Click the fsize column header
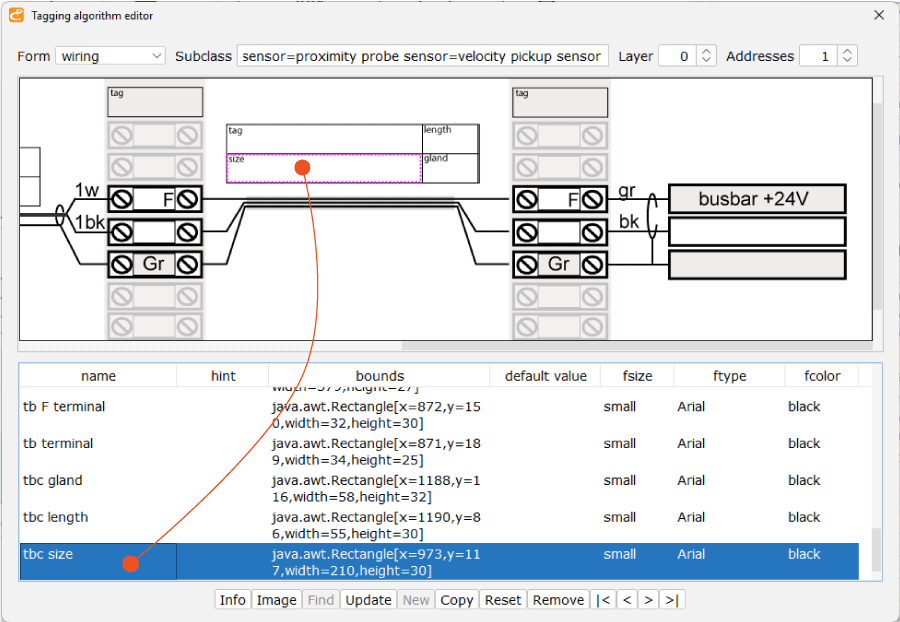Screen dimensions: 900x622 pyautogui.click(x=637, y=376)
